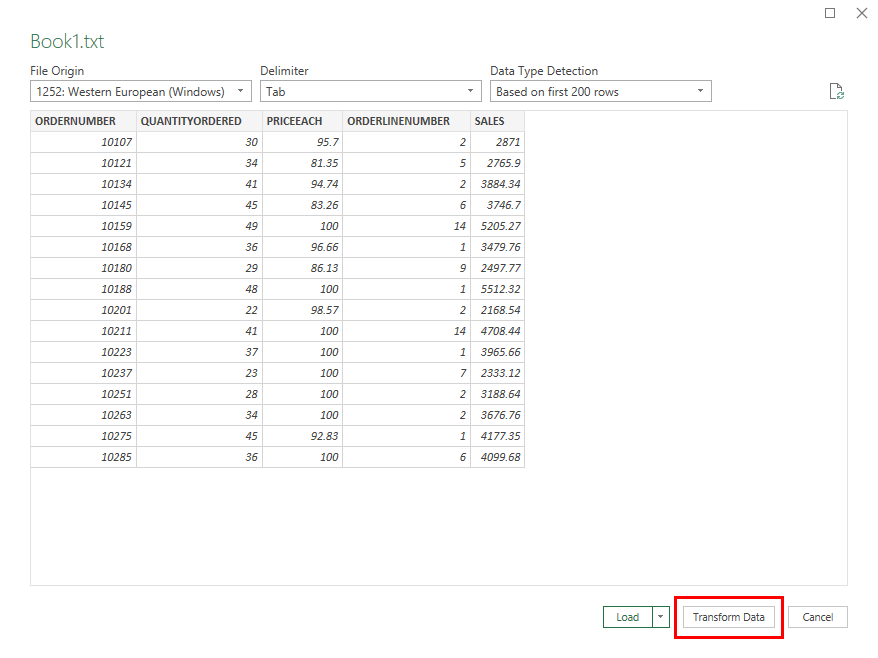Click order number cell 10168
This screenshot has width=878, height=658.
pyautogui.click(x=83, y=247)
